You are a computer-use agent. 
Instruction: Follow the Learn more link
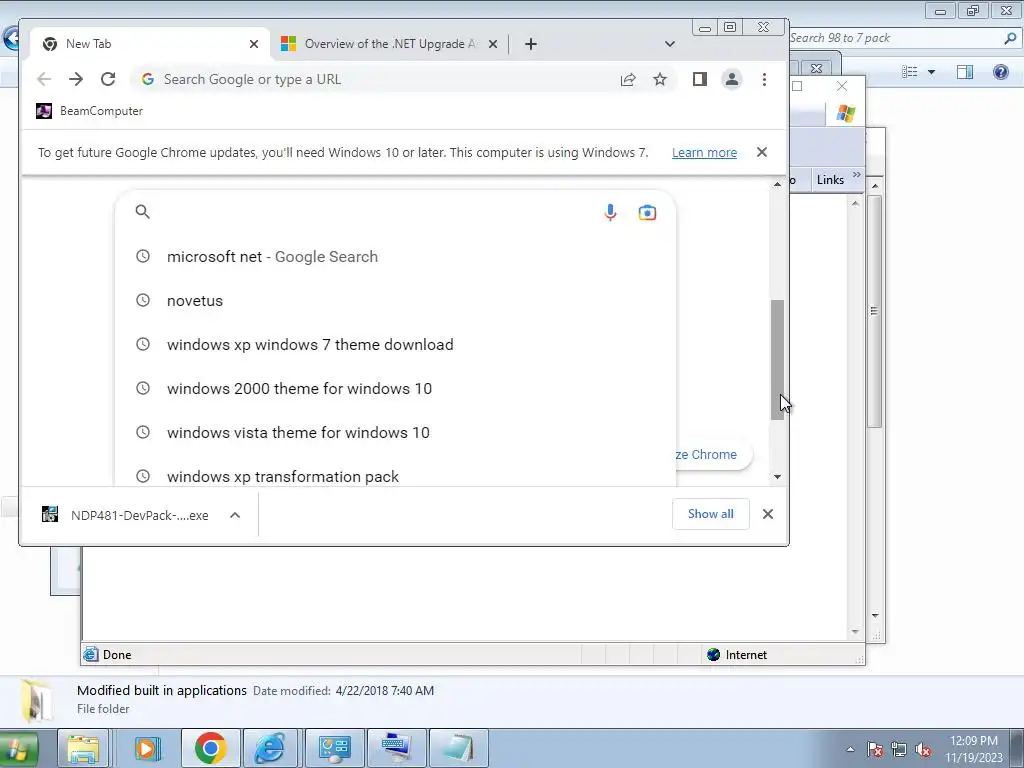704,153
